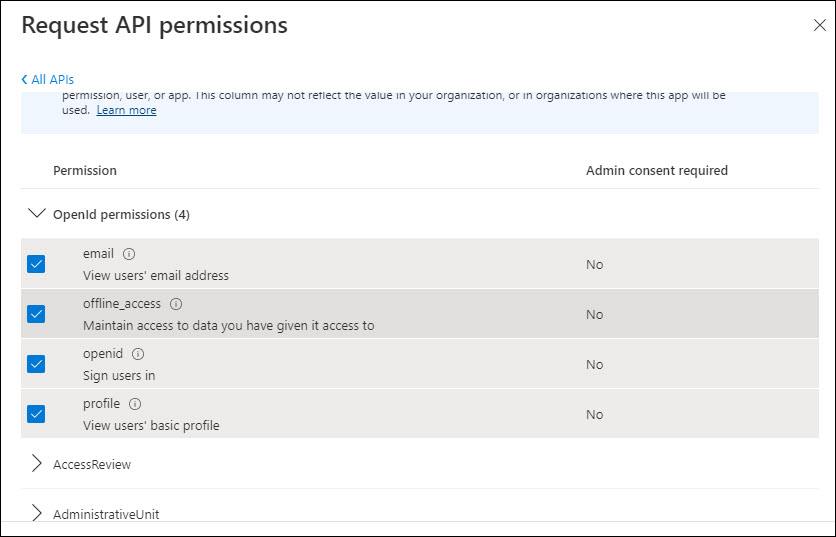836x537 pixels.
Task: Open the Learn more link
Action: point(126,110)
